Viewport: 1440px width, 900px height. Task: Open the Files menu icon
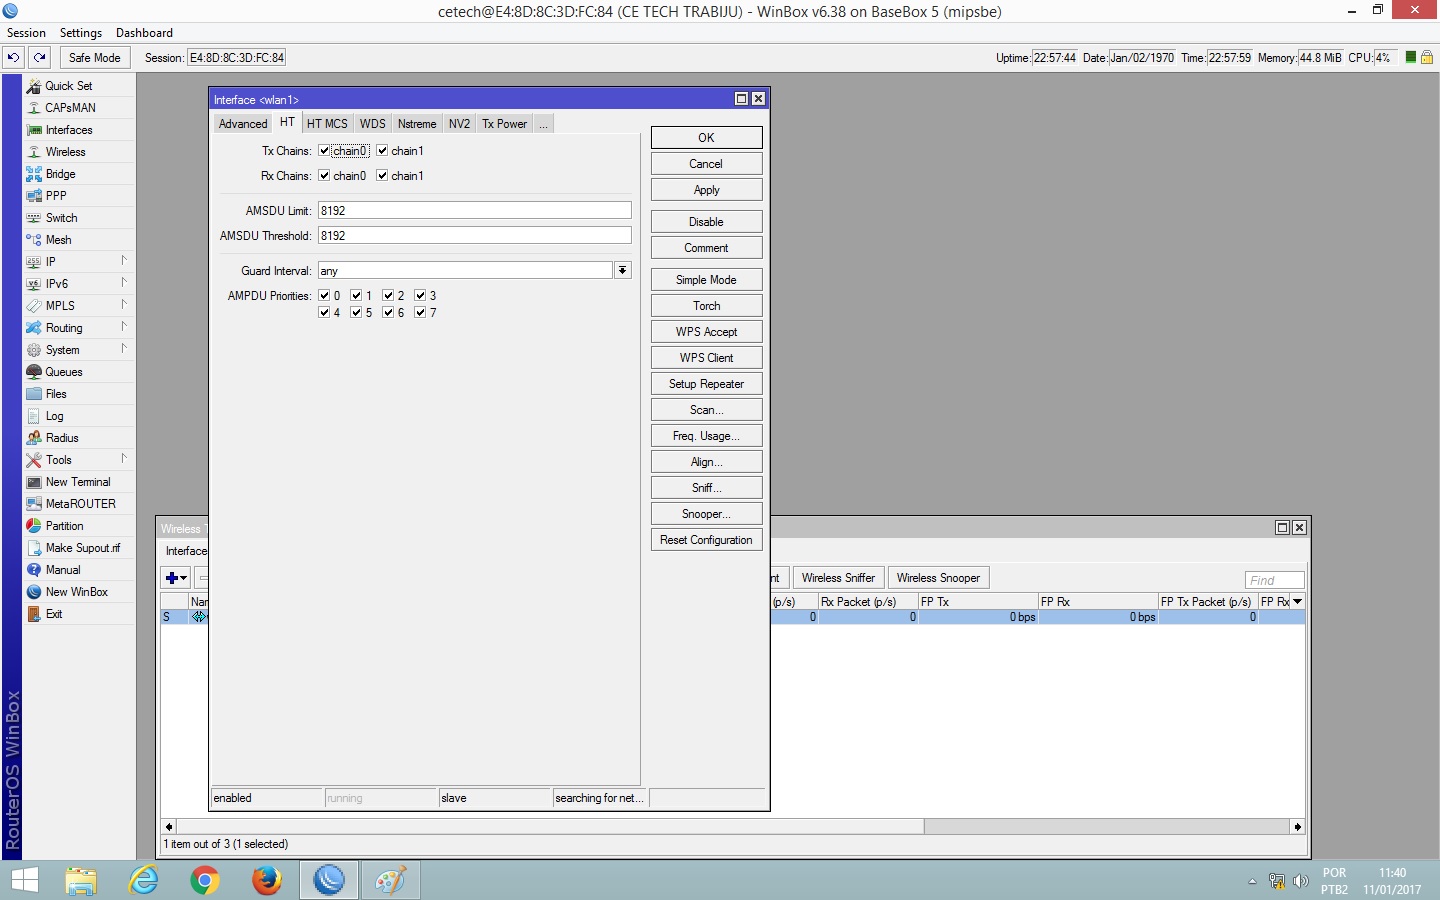click(x=34, y=394)
